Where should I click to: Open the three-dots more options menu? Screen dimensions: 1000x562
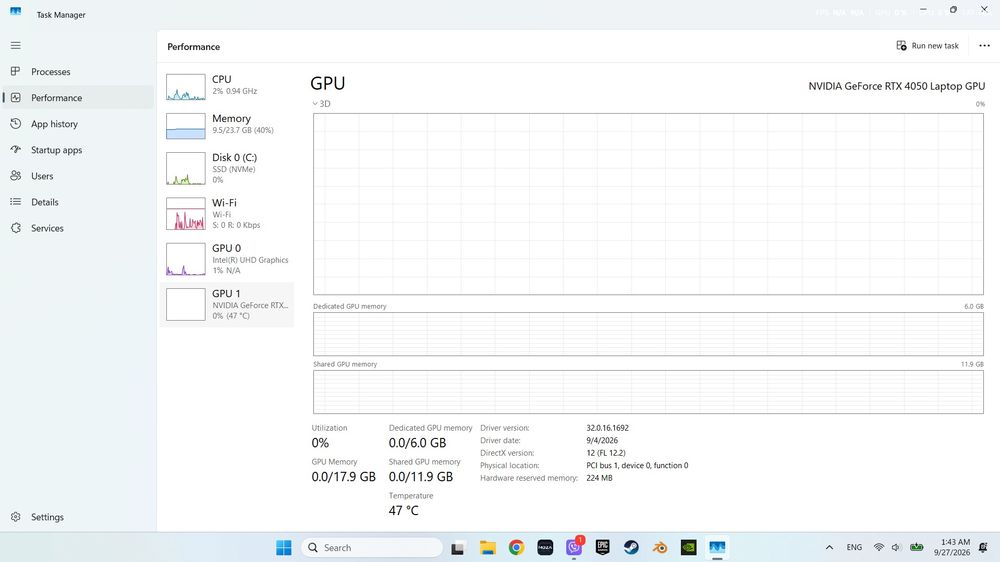984,46
